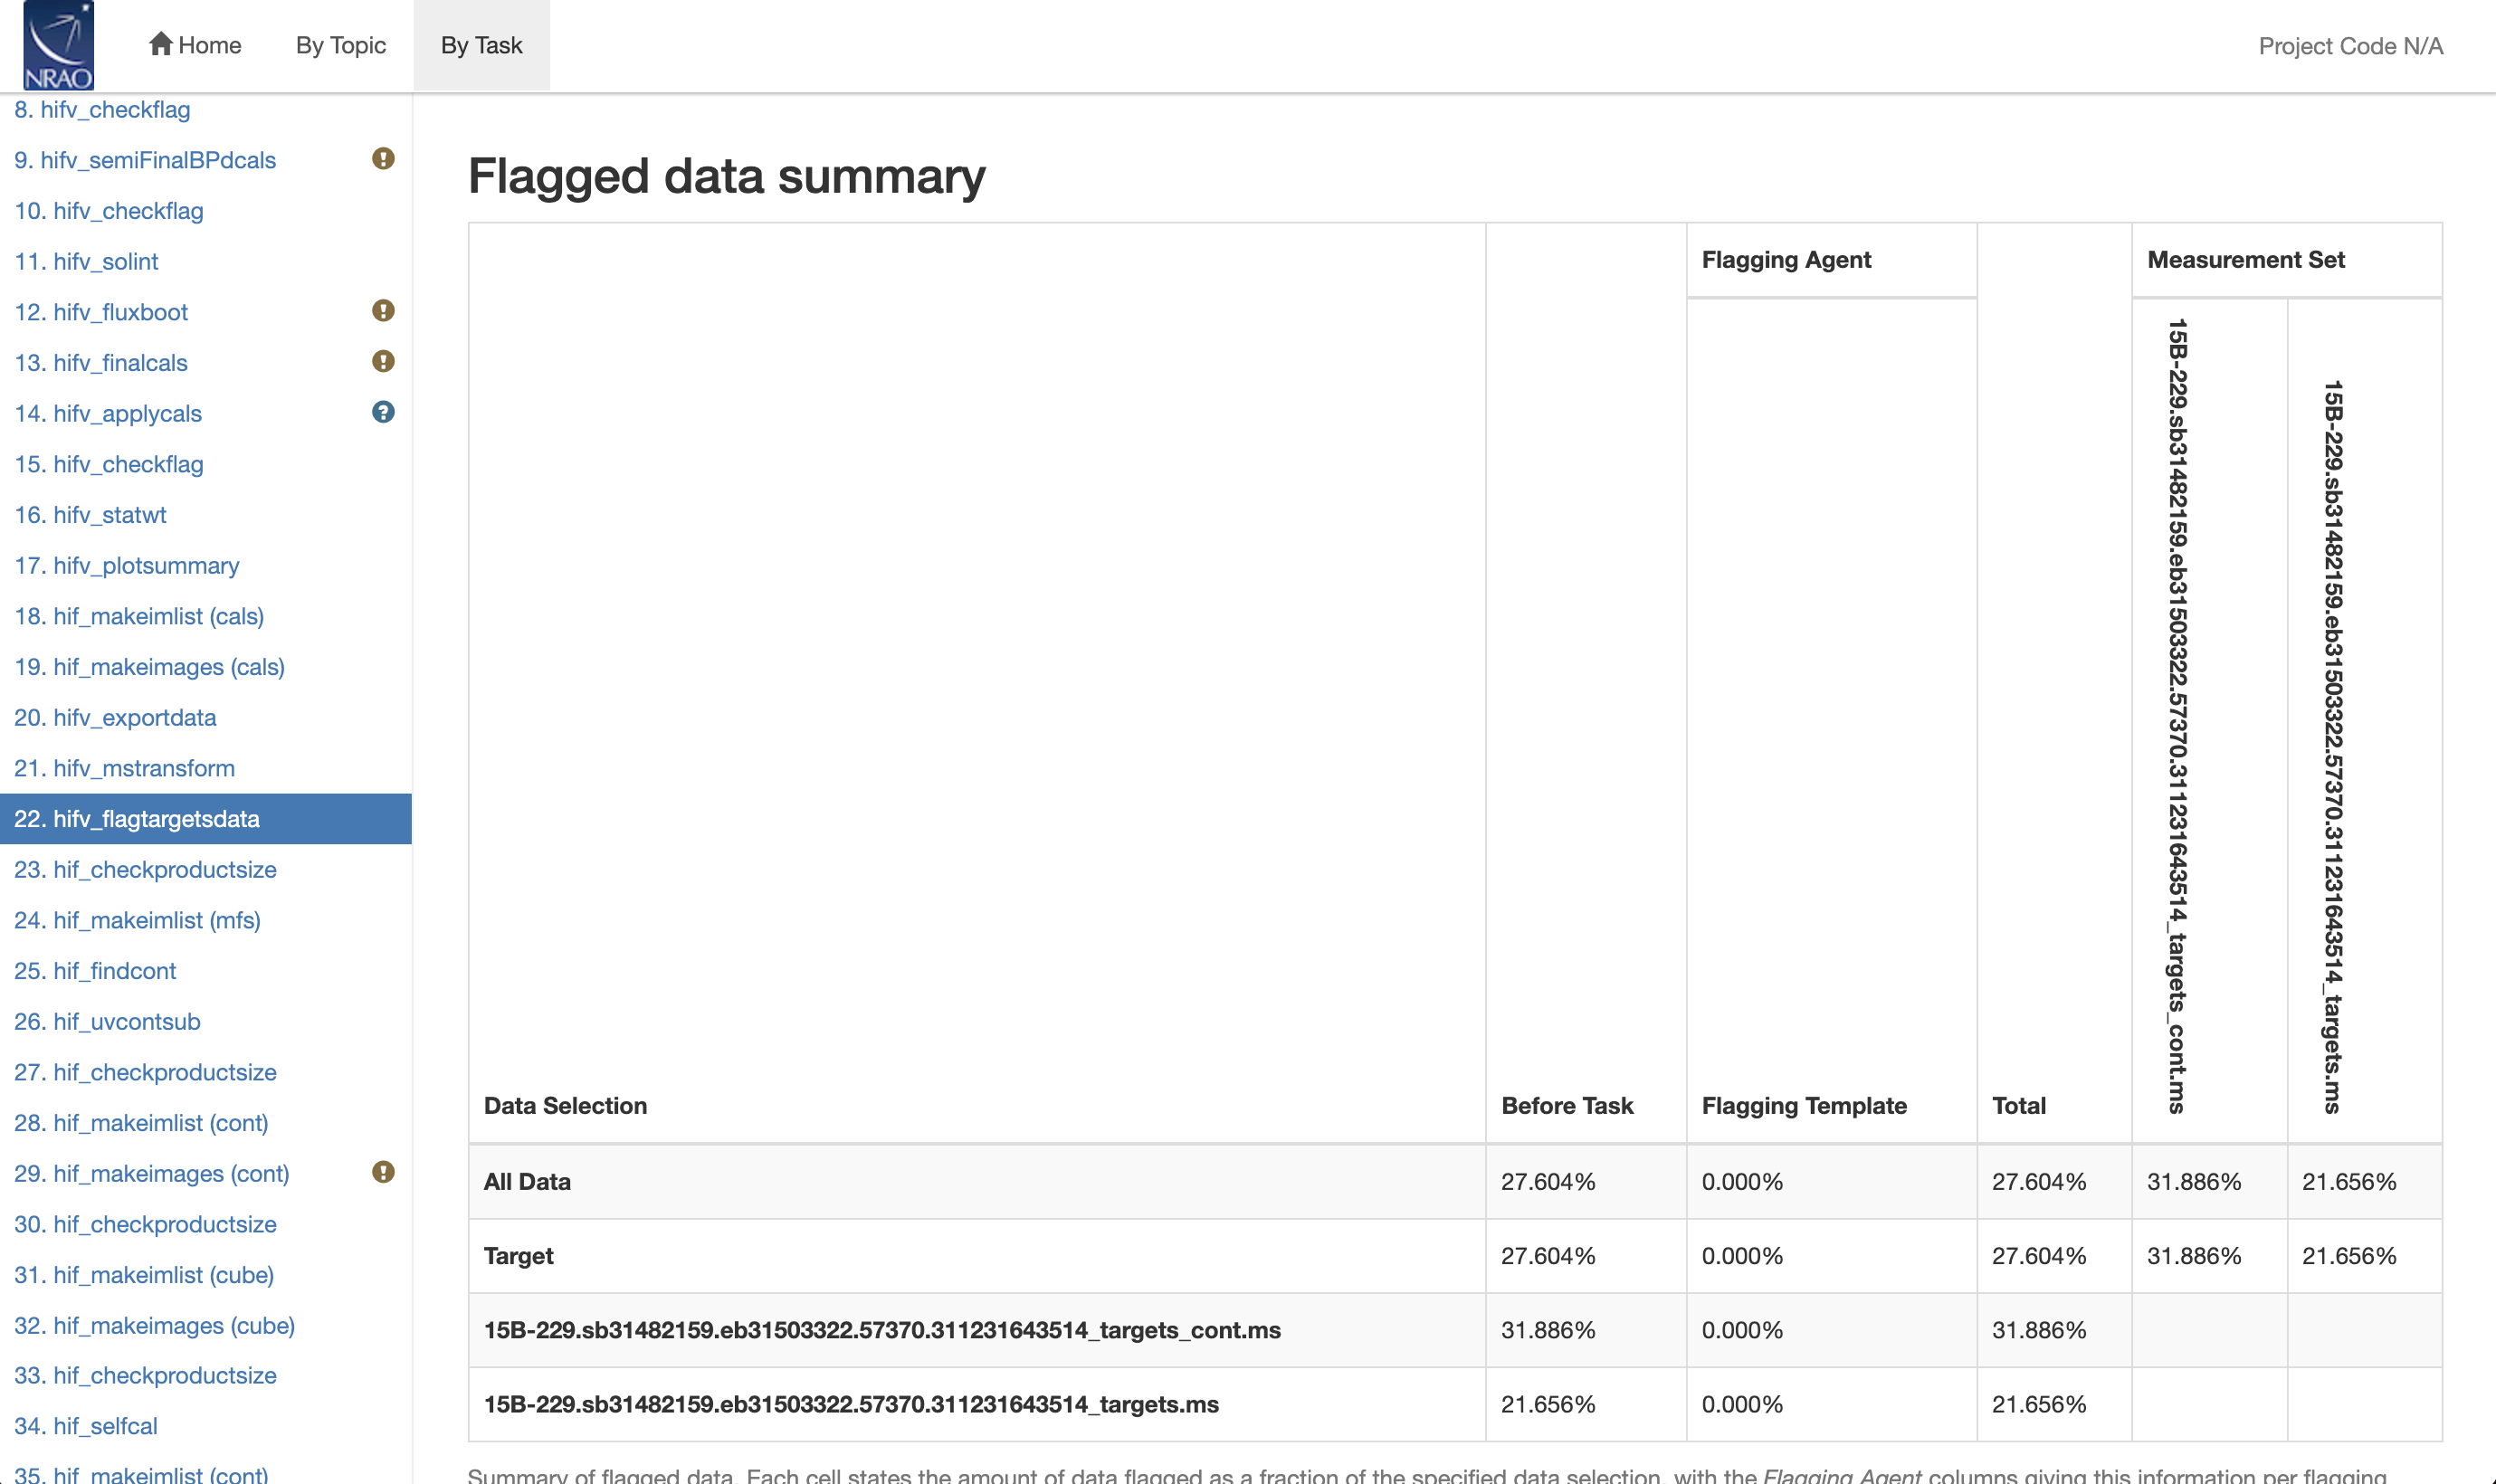The width and height of the screenshot is (2496, 1484).
Task: Click the Total column header
Action: tap(2019, 1105)
